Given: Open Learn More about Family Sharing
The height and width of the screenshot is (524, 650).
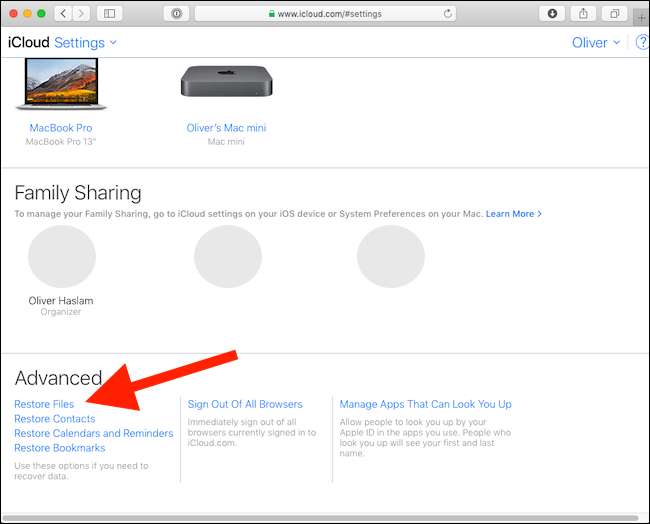Looking at the screenshot, I should coord(514,214).
